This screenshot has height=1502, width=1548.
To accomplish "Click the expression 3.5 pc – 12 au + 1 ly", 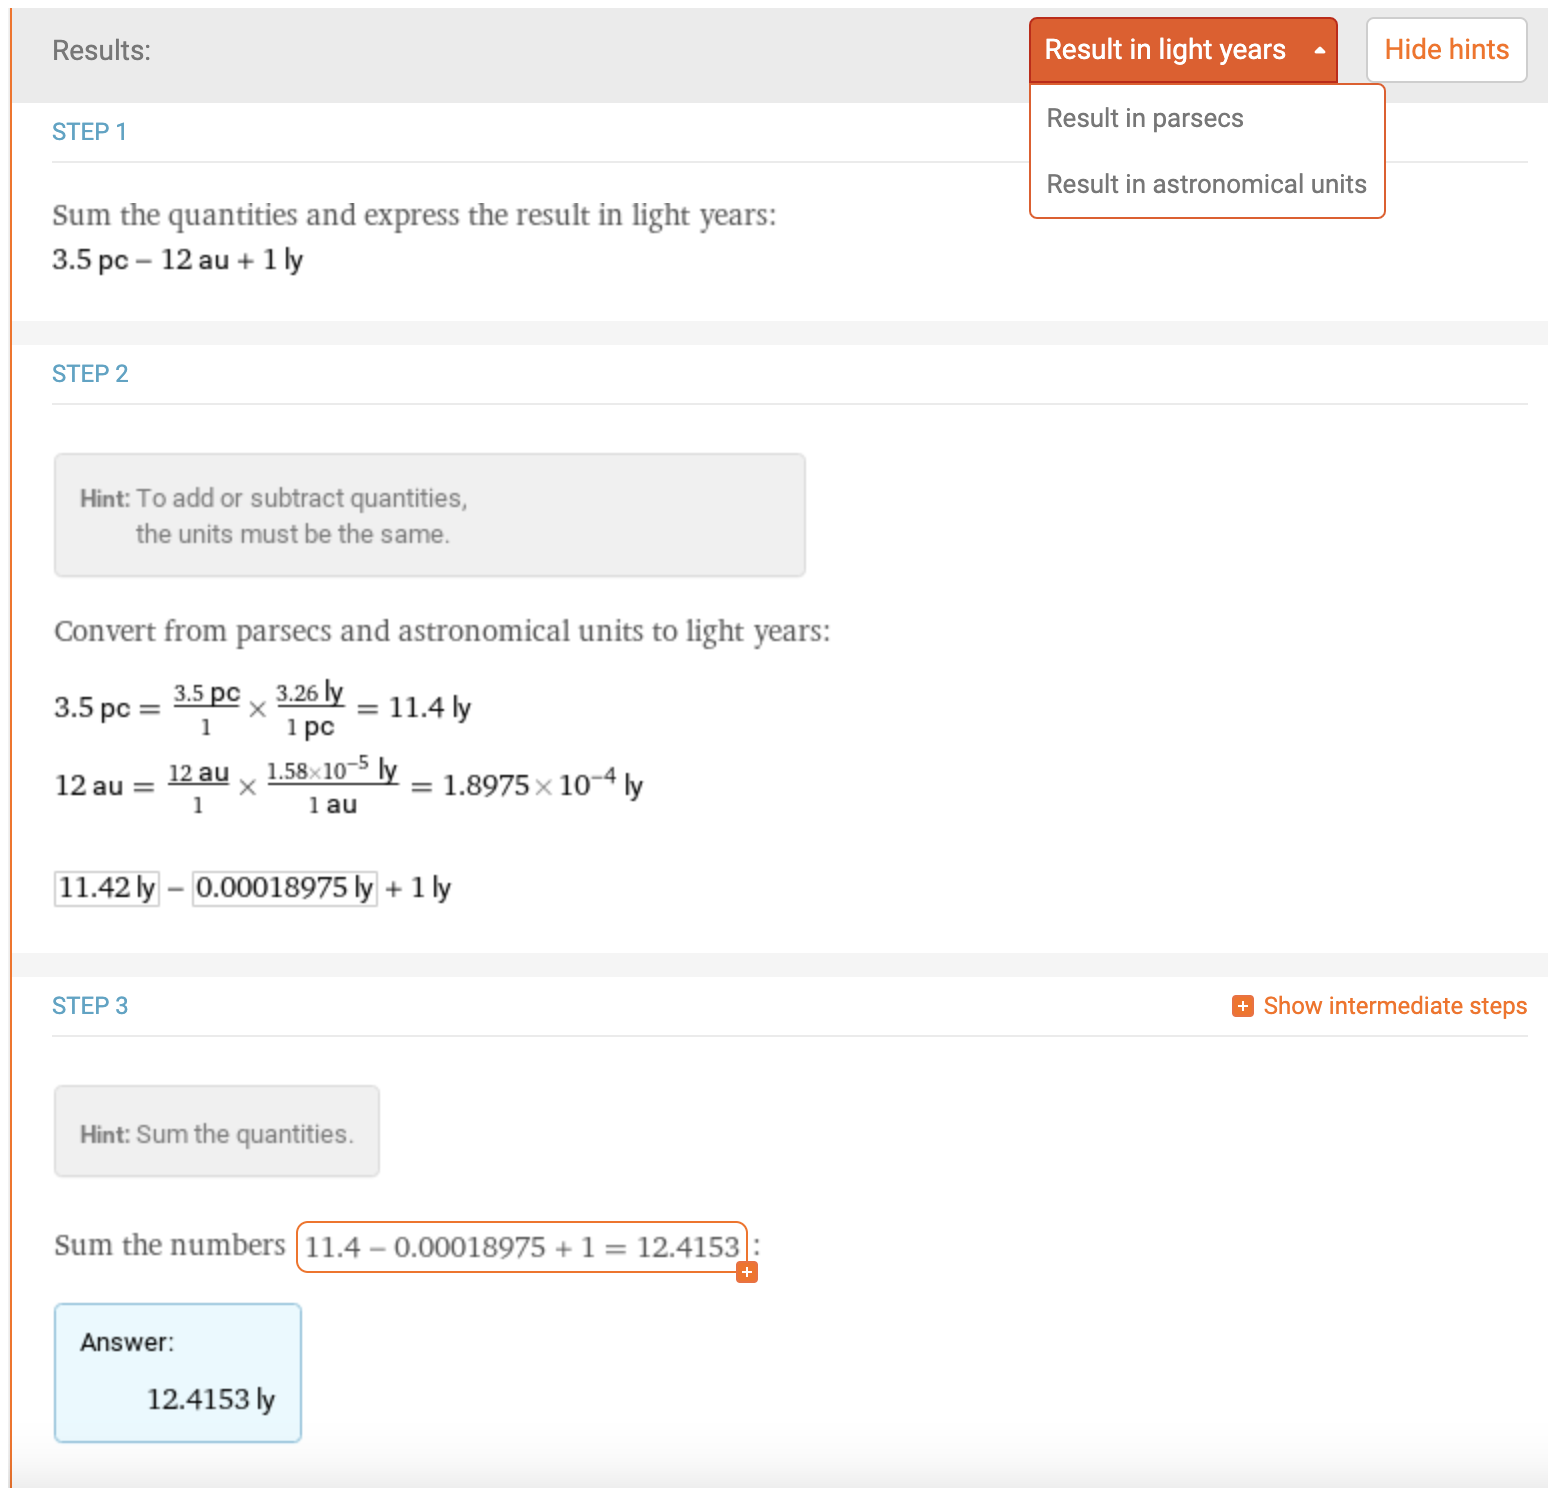I will pyautogui.click(x=178, y=260).
